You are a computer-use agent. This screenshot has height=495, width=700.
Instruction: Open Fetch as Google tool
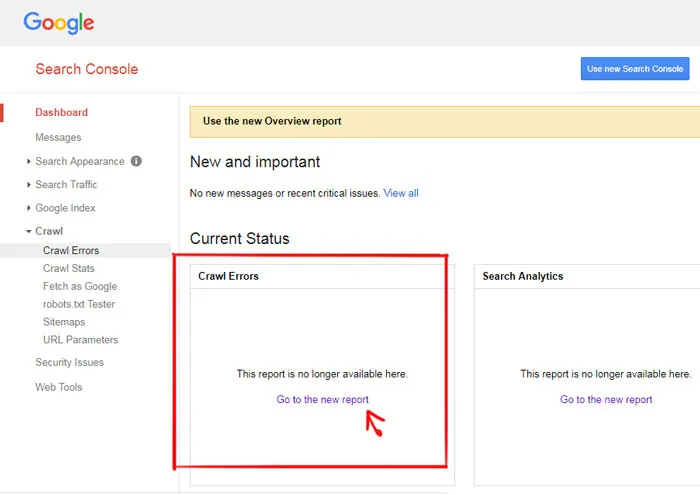pyautogui.click(x=80, y=286)
